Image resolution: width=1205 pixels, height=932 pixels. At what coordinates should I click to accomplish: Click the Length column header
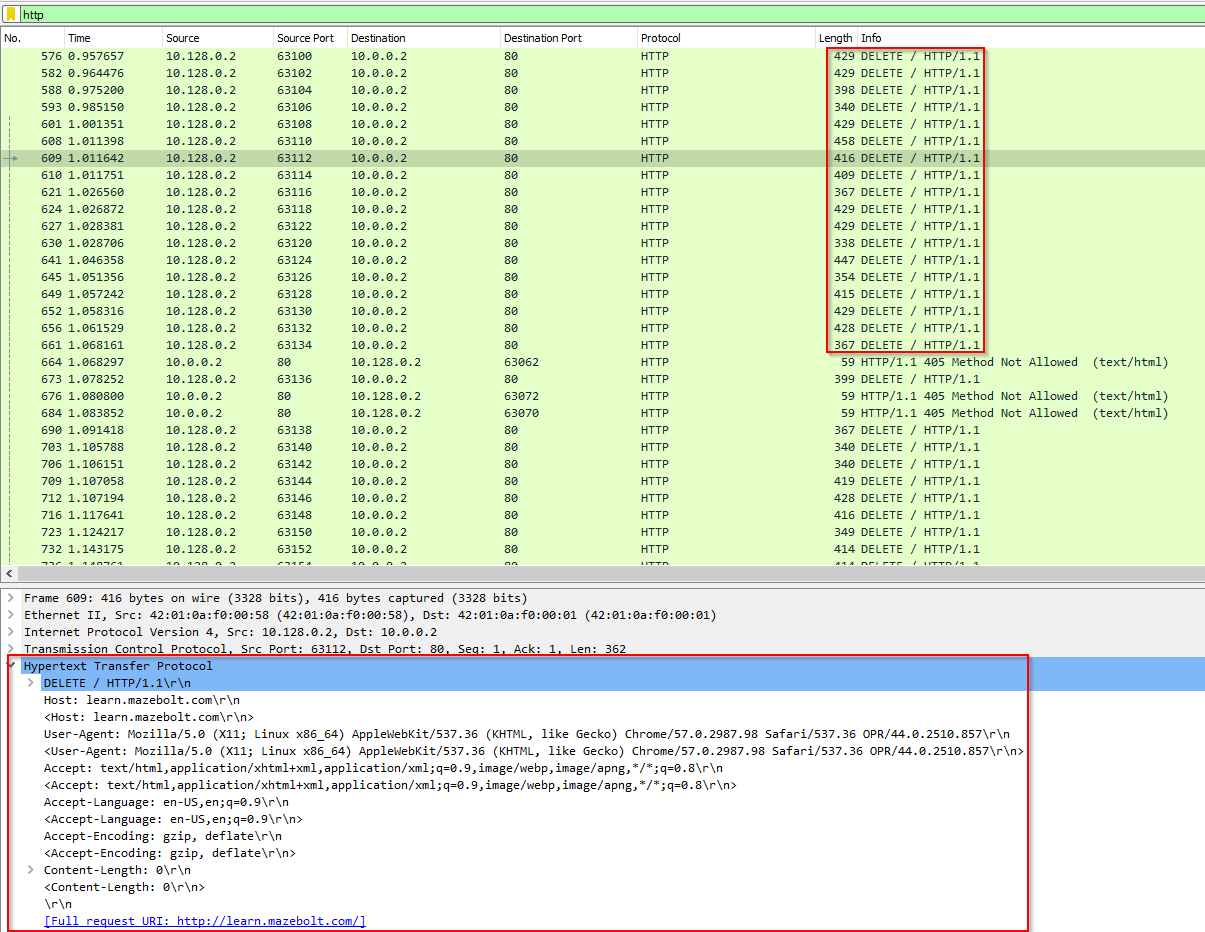click(834, 37)
